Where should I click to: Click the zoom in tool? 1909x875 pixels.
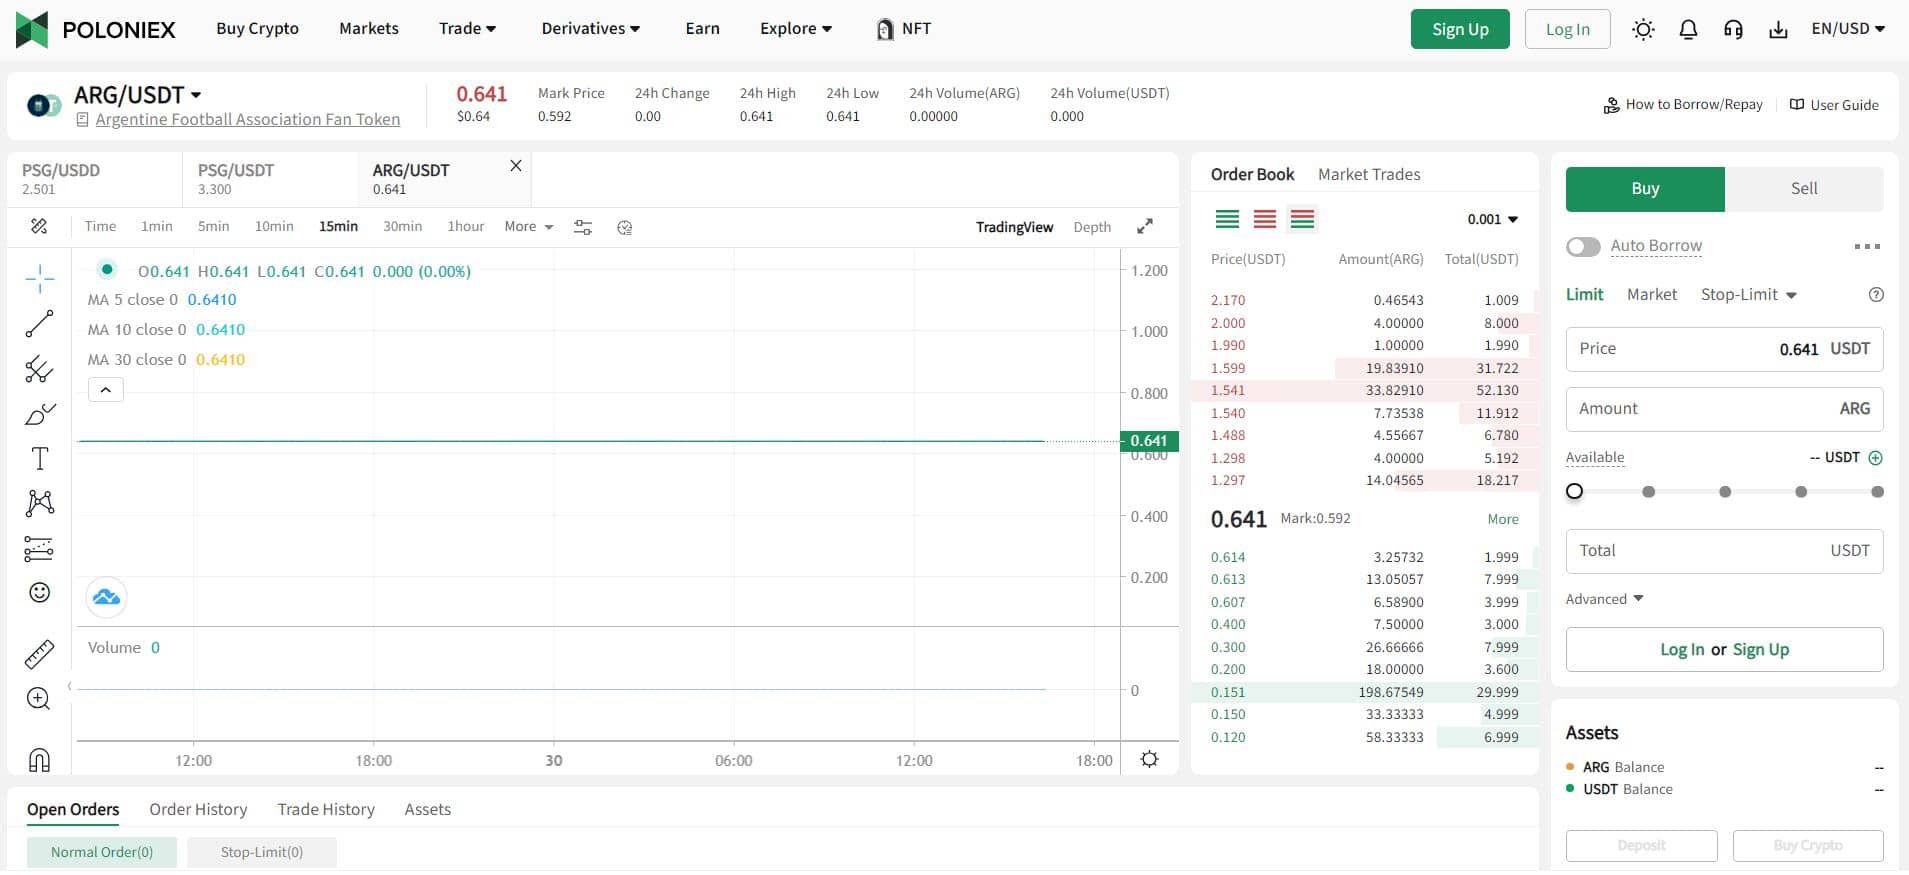pos(39,699)
